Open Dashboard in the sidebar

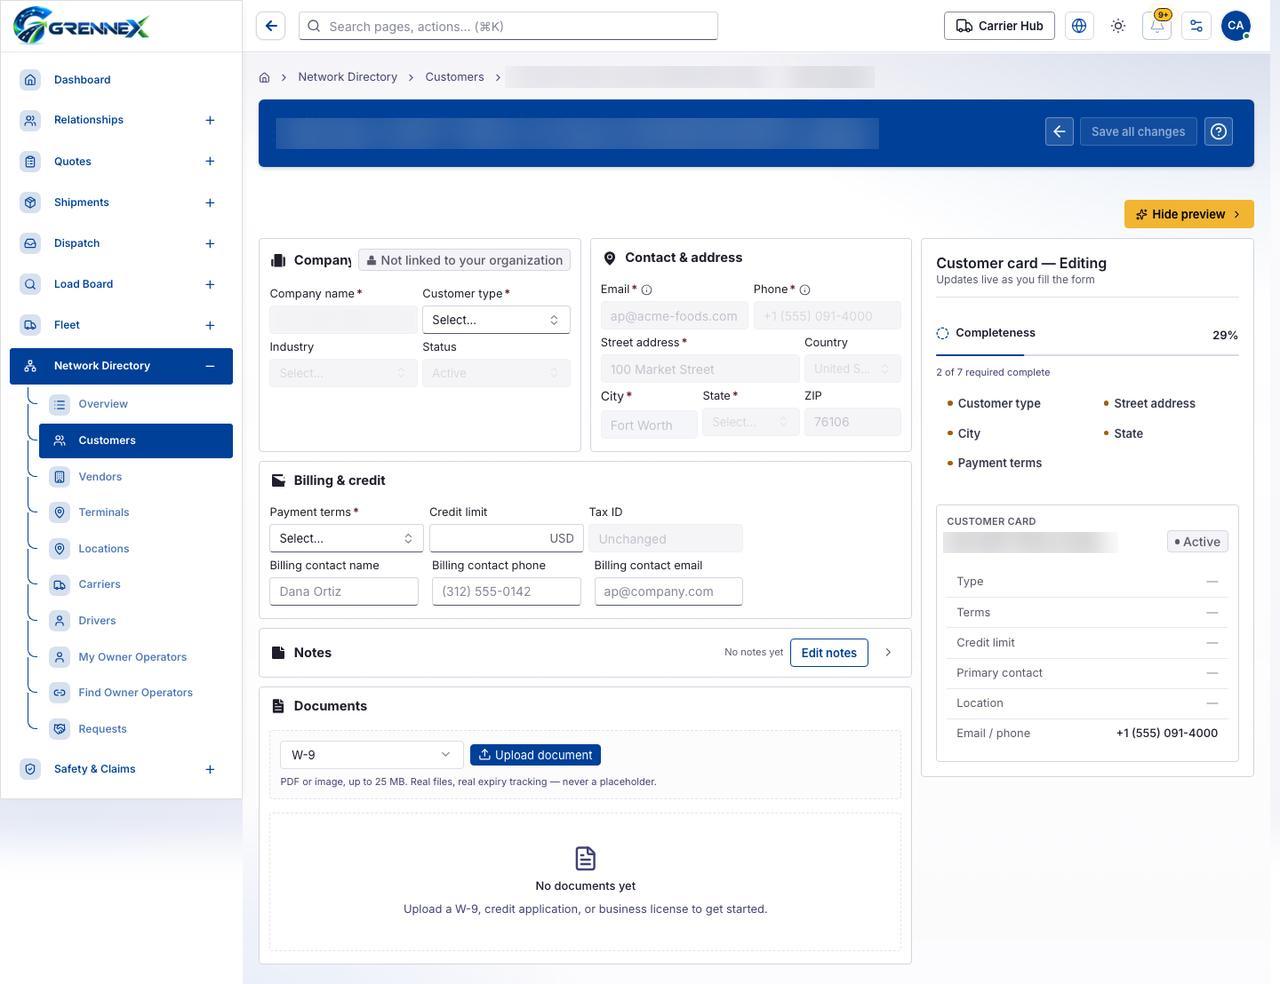click(x=121, y=79)
